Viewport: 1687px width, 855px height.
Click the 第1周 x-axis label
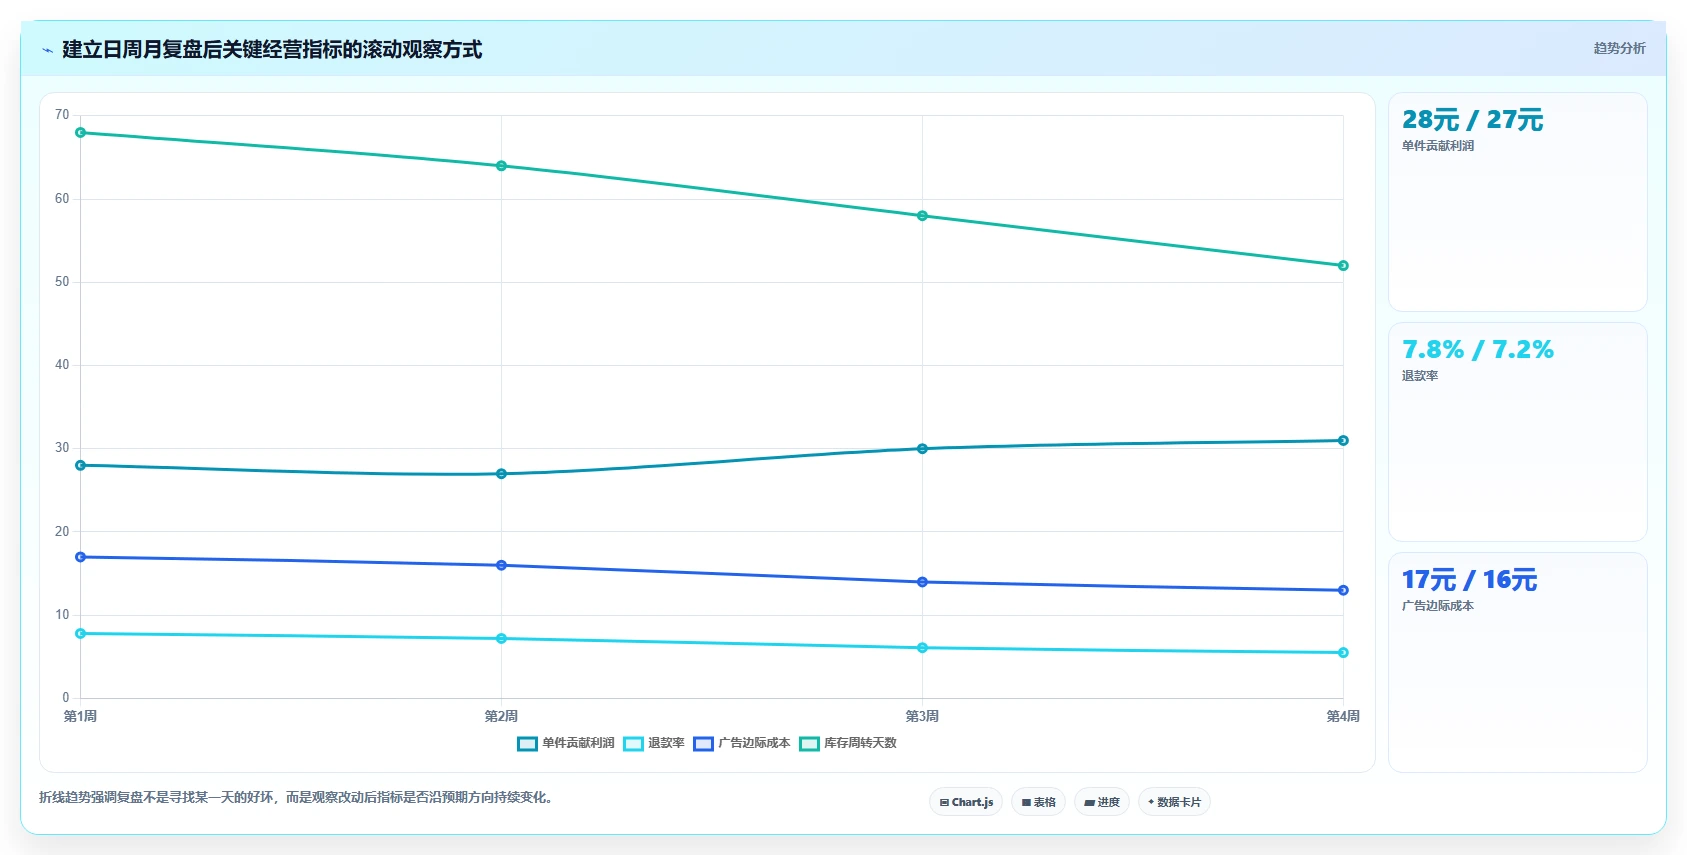81,716
